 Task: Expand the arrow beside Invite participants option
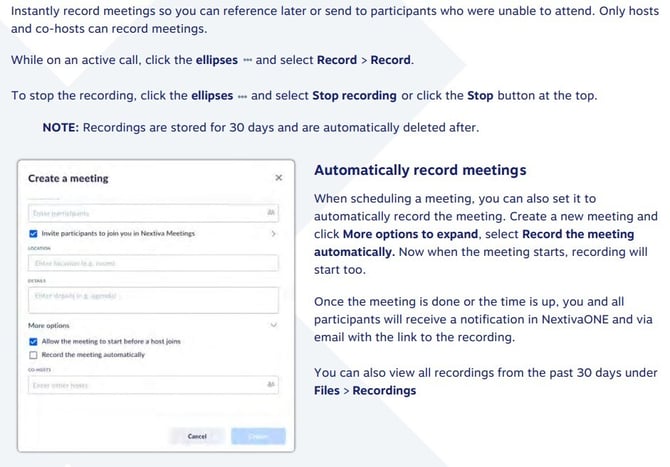pyautogui.click(x=273, y=233)
